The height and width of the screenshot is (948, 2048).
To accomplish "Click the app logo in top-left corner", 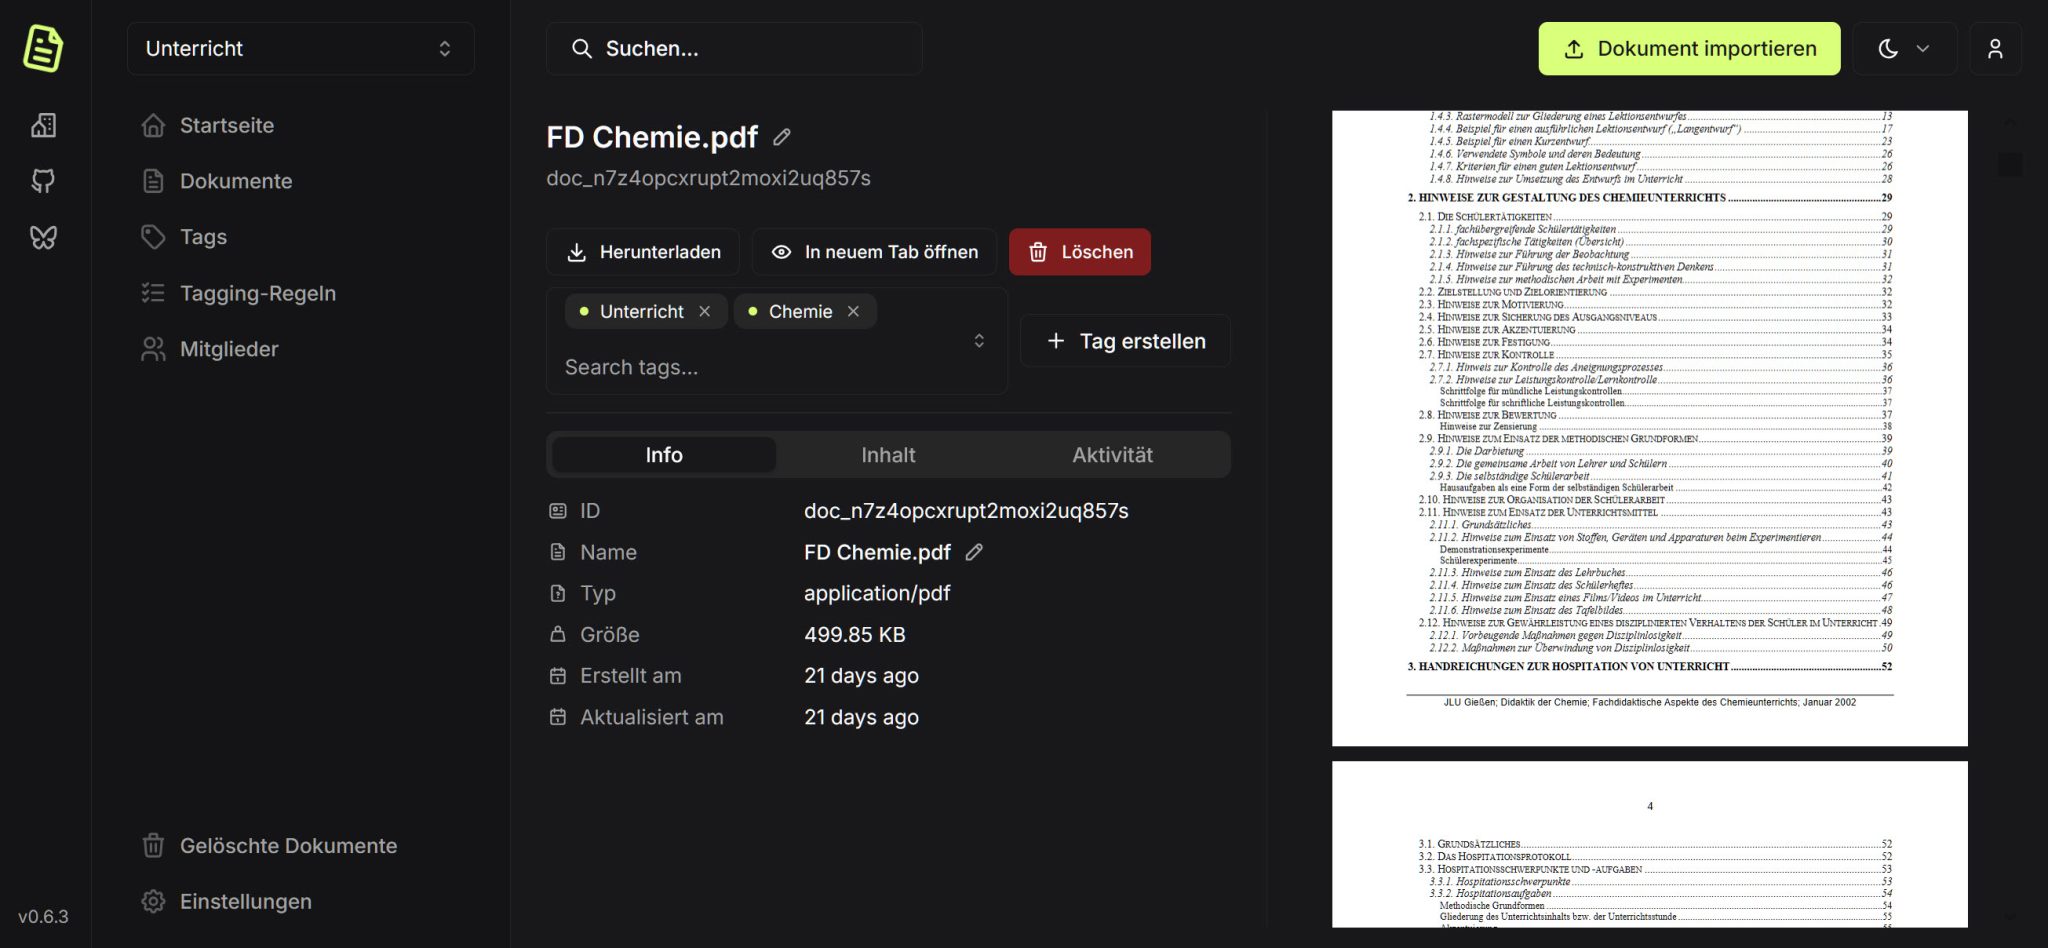I will click(43, 48).
